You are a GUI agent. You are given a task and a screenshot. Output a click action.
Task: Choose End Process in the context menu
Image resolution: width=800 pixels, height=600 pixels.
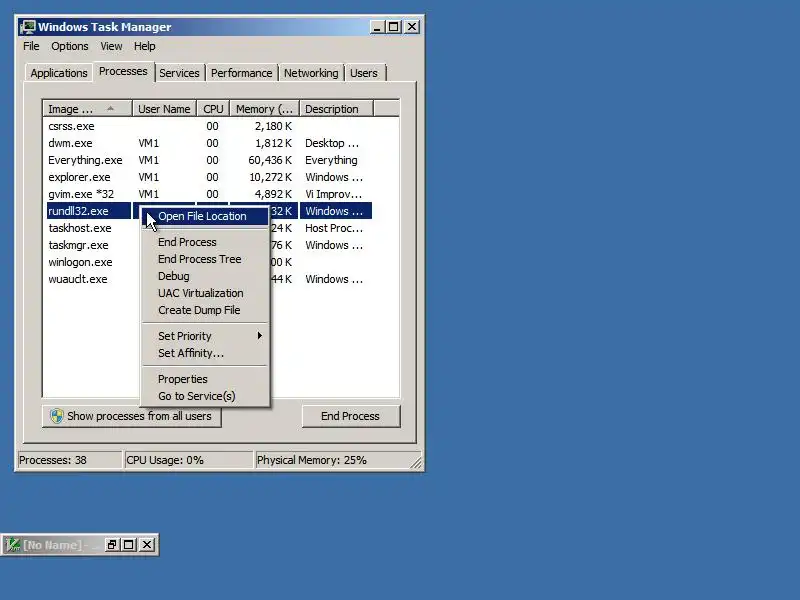click(x=205, y=242)
